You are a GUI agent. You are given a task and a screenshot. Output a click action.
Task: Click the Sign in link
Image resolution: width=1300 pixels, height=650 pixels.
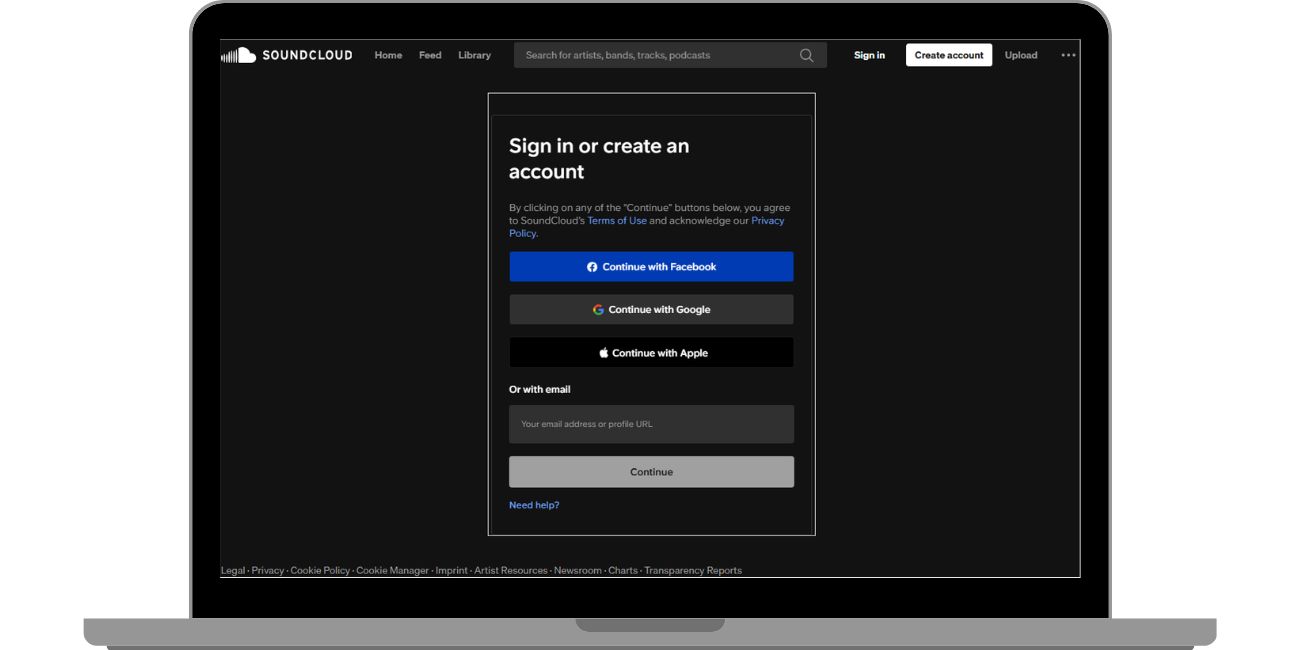(x=868, y=55)
